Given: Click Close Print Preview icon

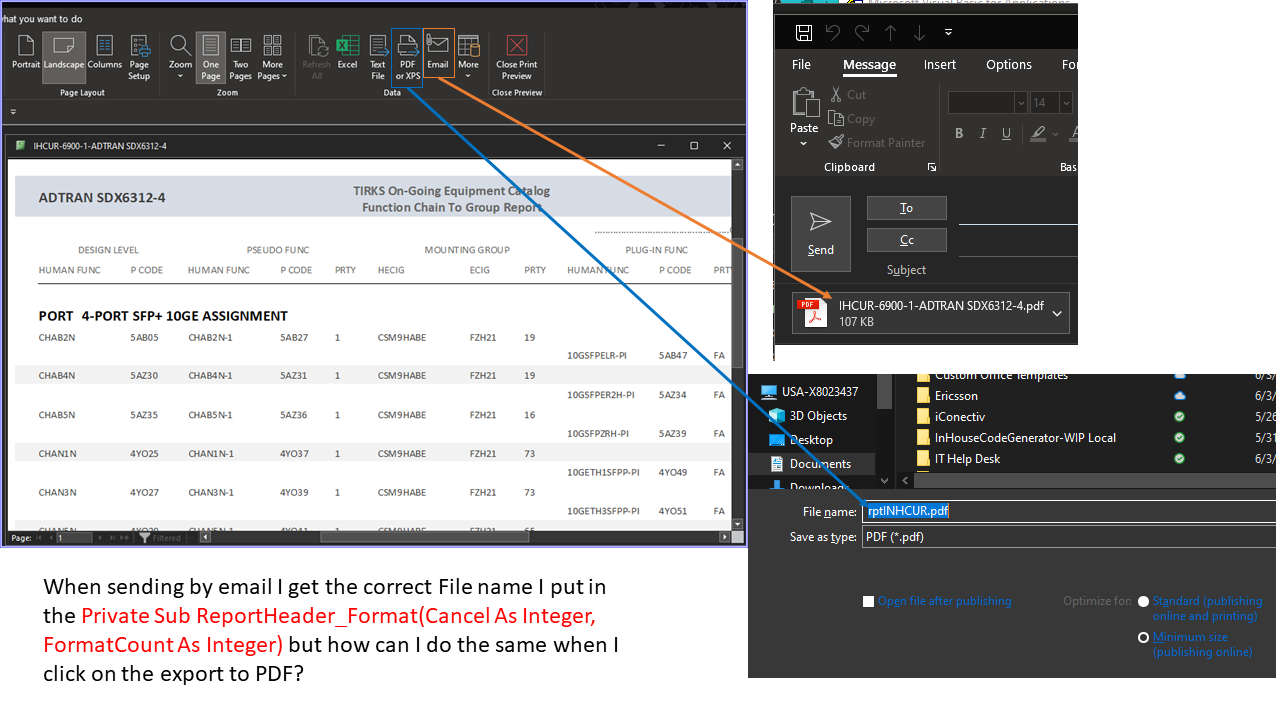Looking at the screenshot, I should (516, 56).
